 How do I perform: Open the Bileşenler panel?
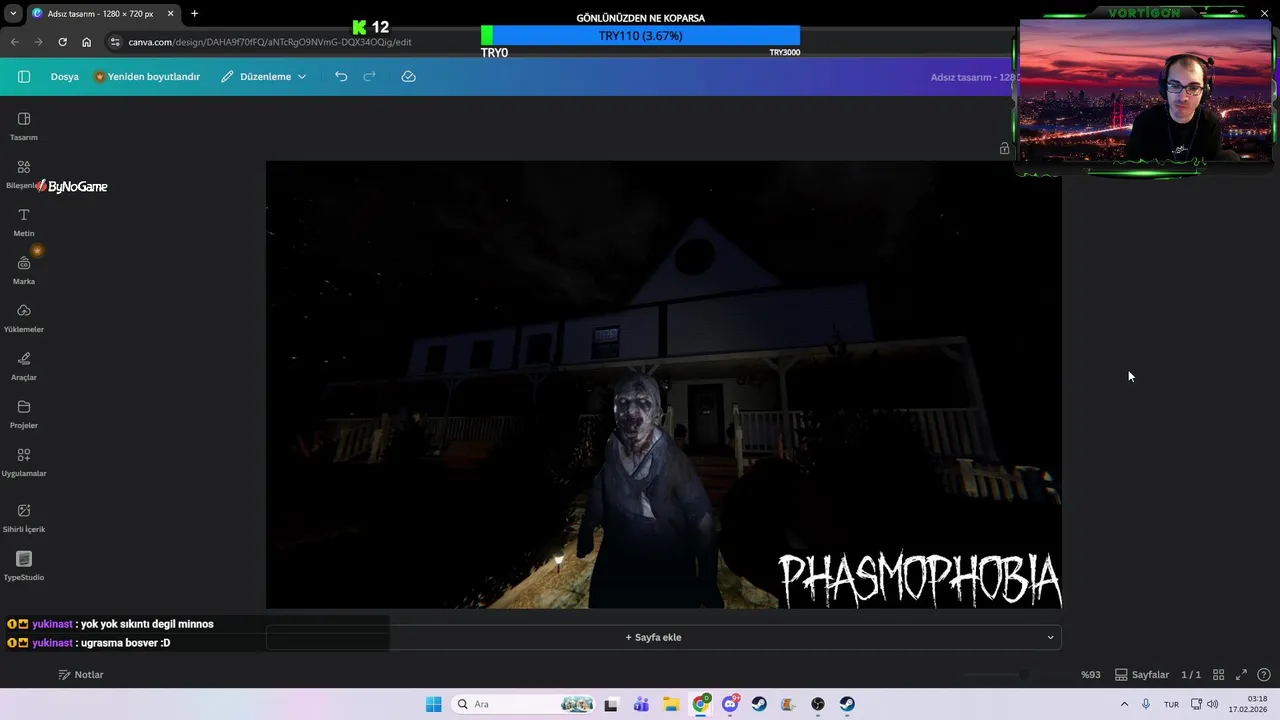(x=24, y=174)
